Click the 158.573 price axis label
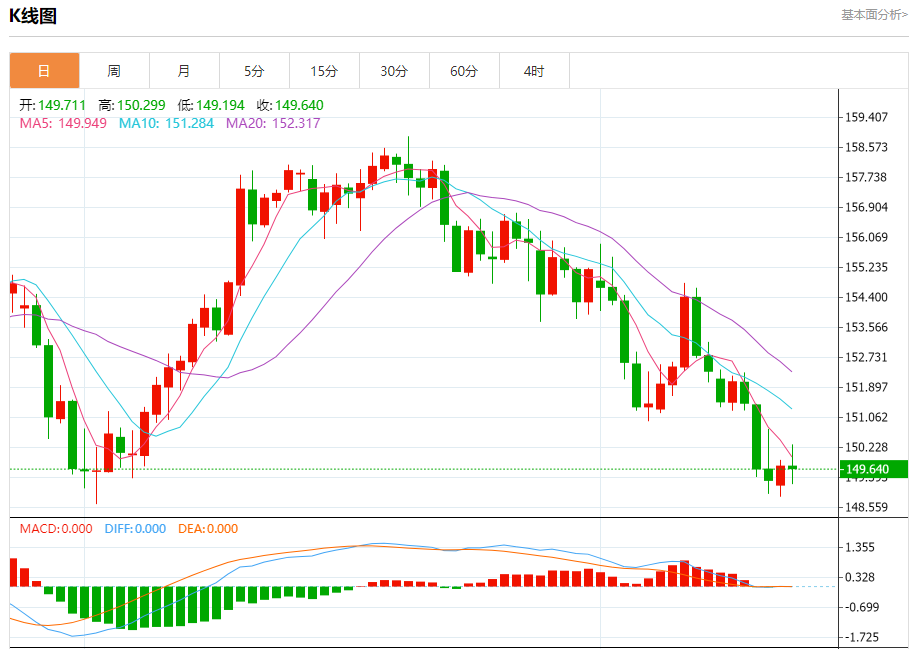Viewport: 913px width, 649px height. [866, 147]
